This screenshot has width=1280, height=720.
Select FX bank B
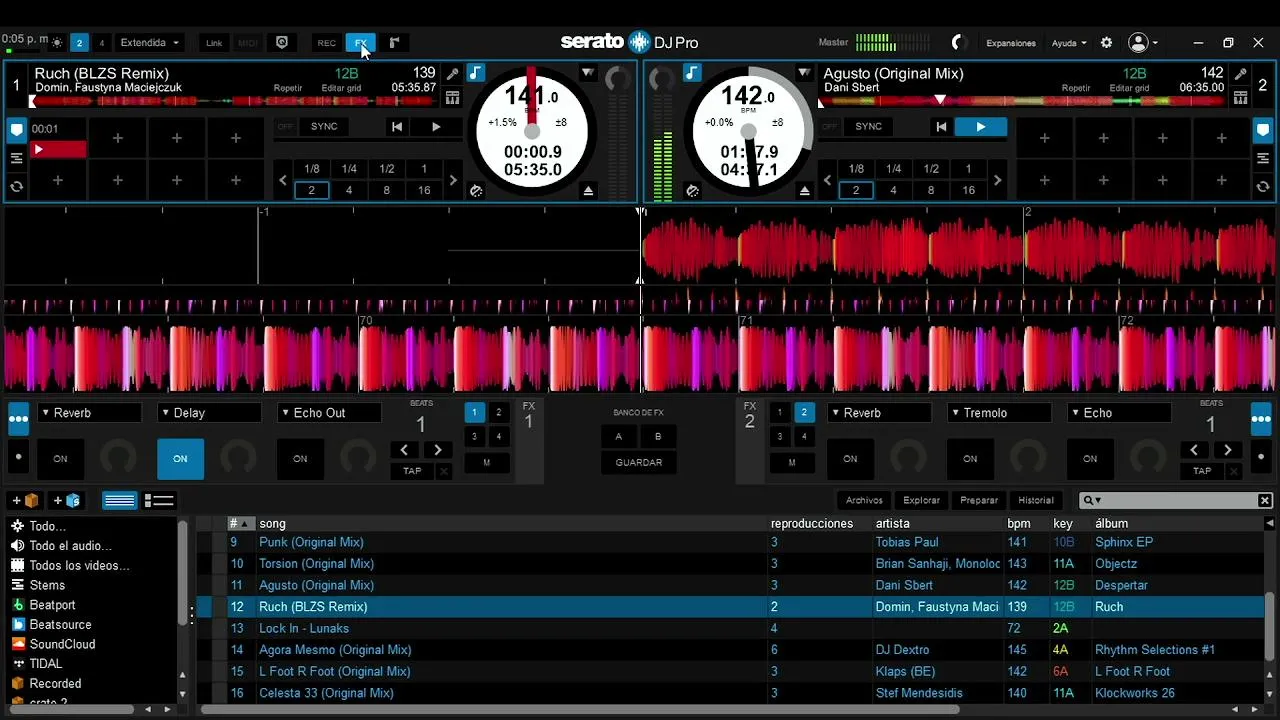[658, 436]
